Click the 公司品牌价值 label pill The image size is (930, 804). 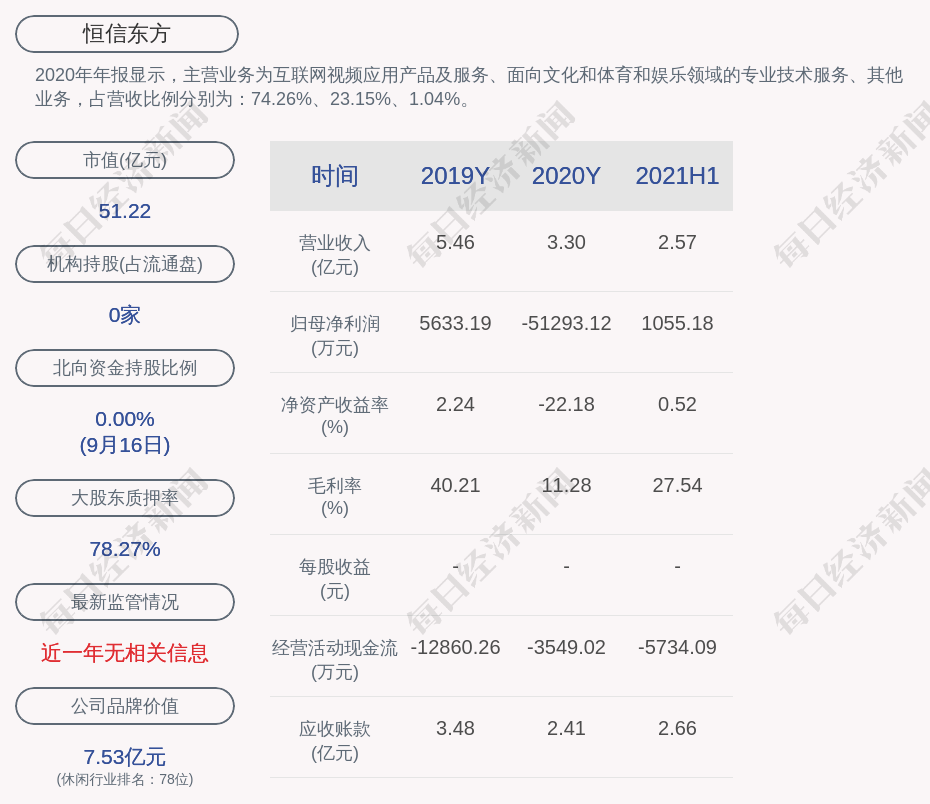tap(125, 706)
